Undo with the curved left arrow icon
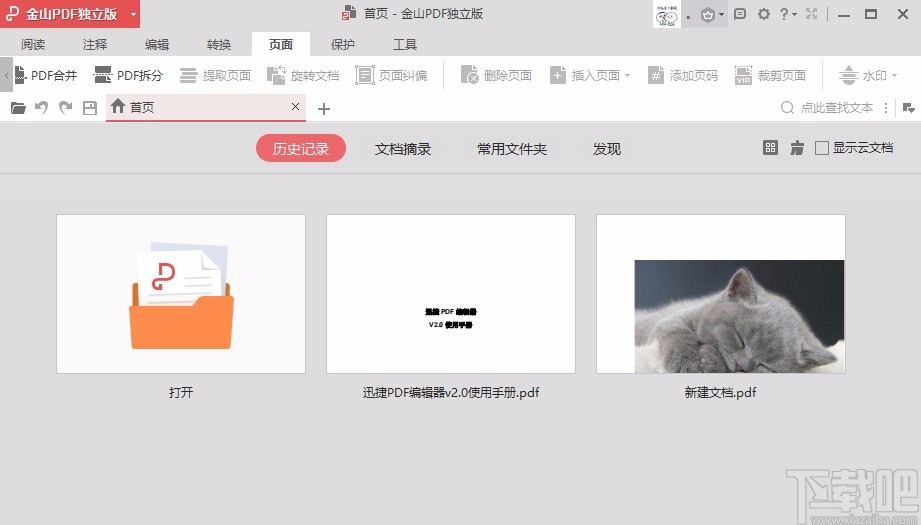Screen dimensions: 921x525 coord(41,108)
